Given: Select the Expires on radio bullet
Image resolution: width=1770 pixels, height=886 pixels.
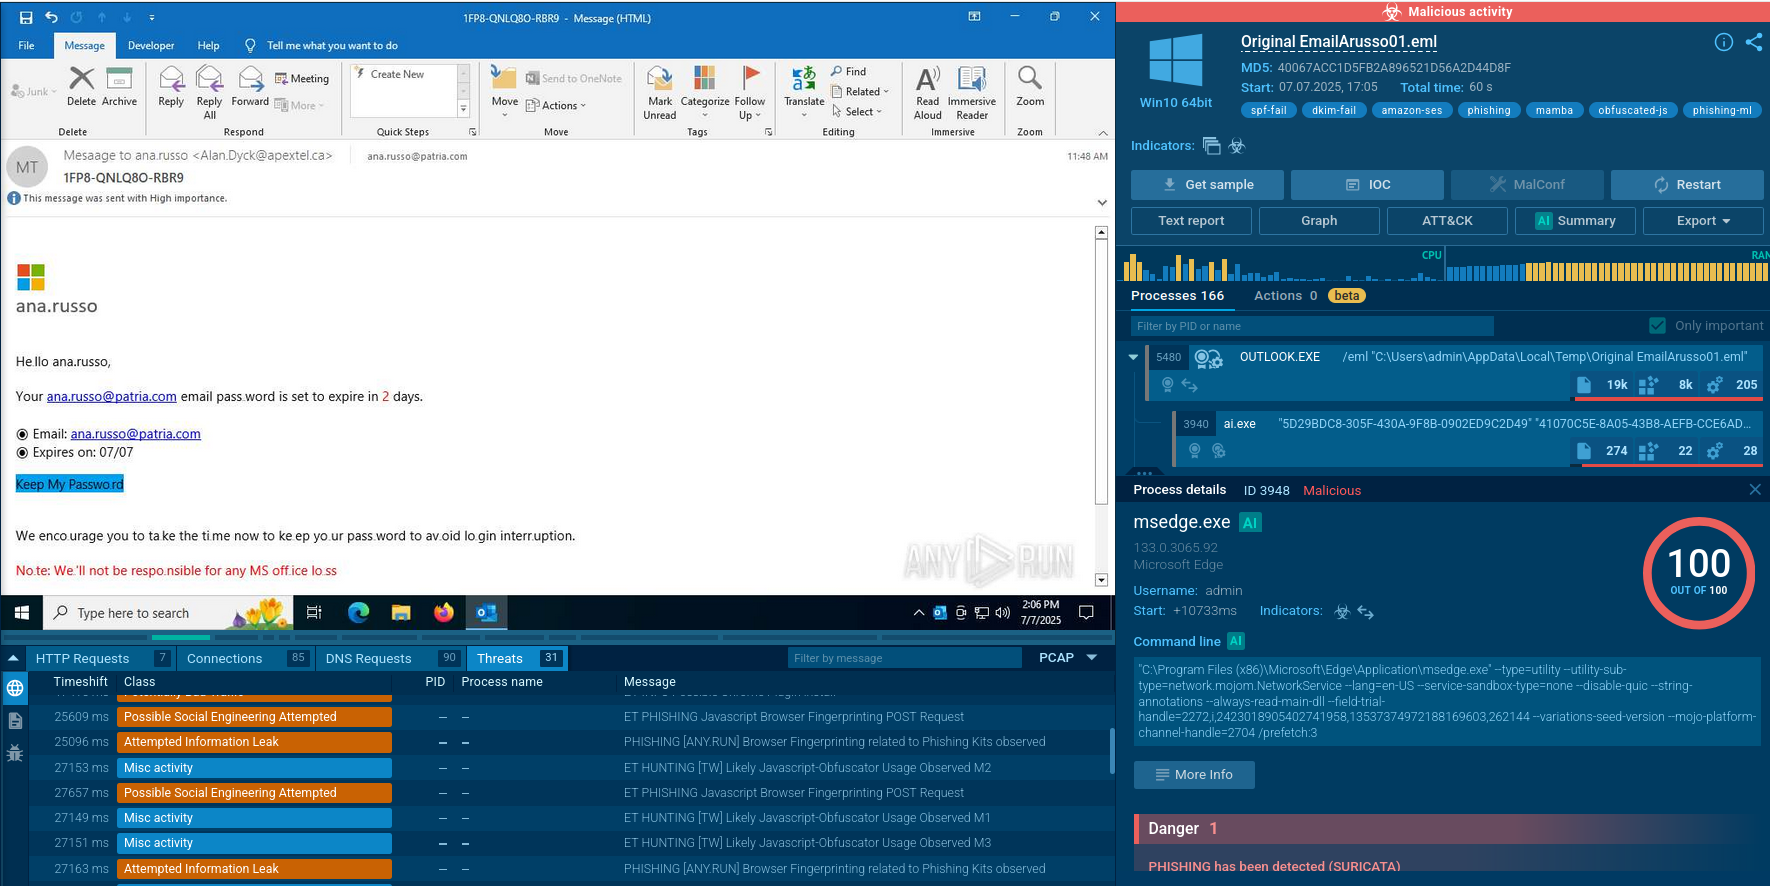Looking at the screenshot, I should click(x=22, y=453).
